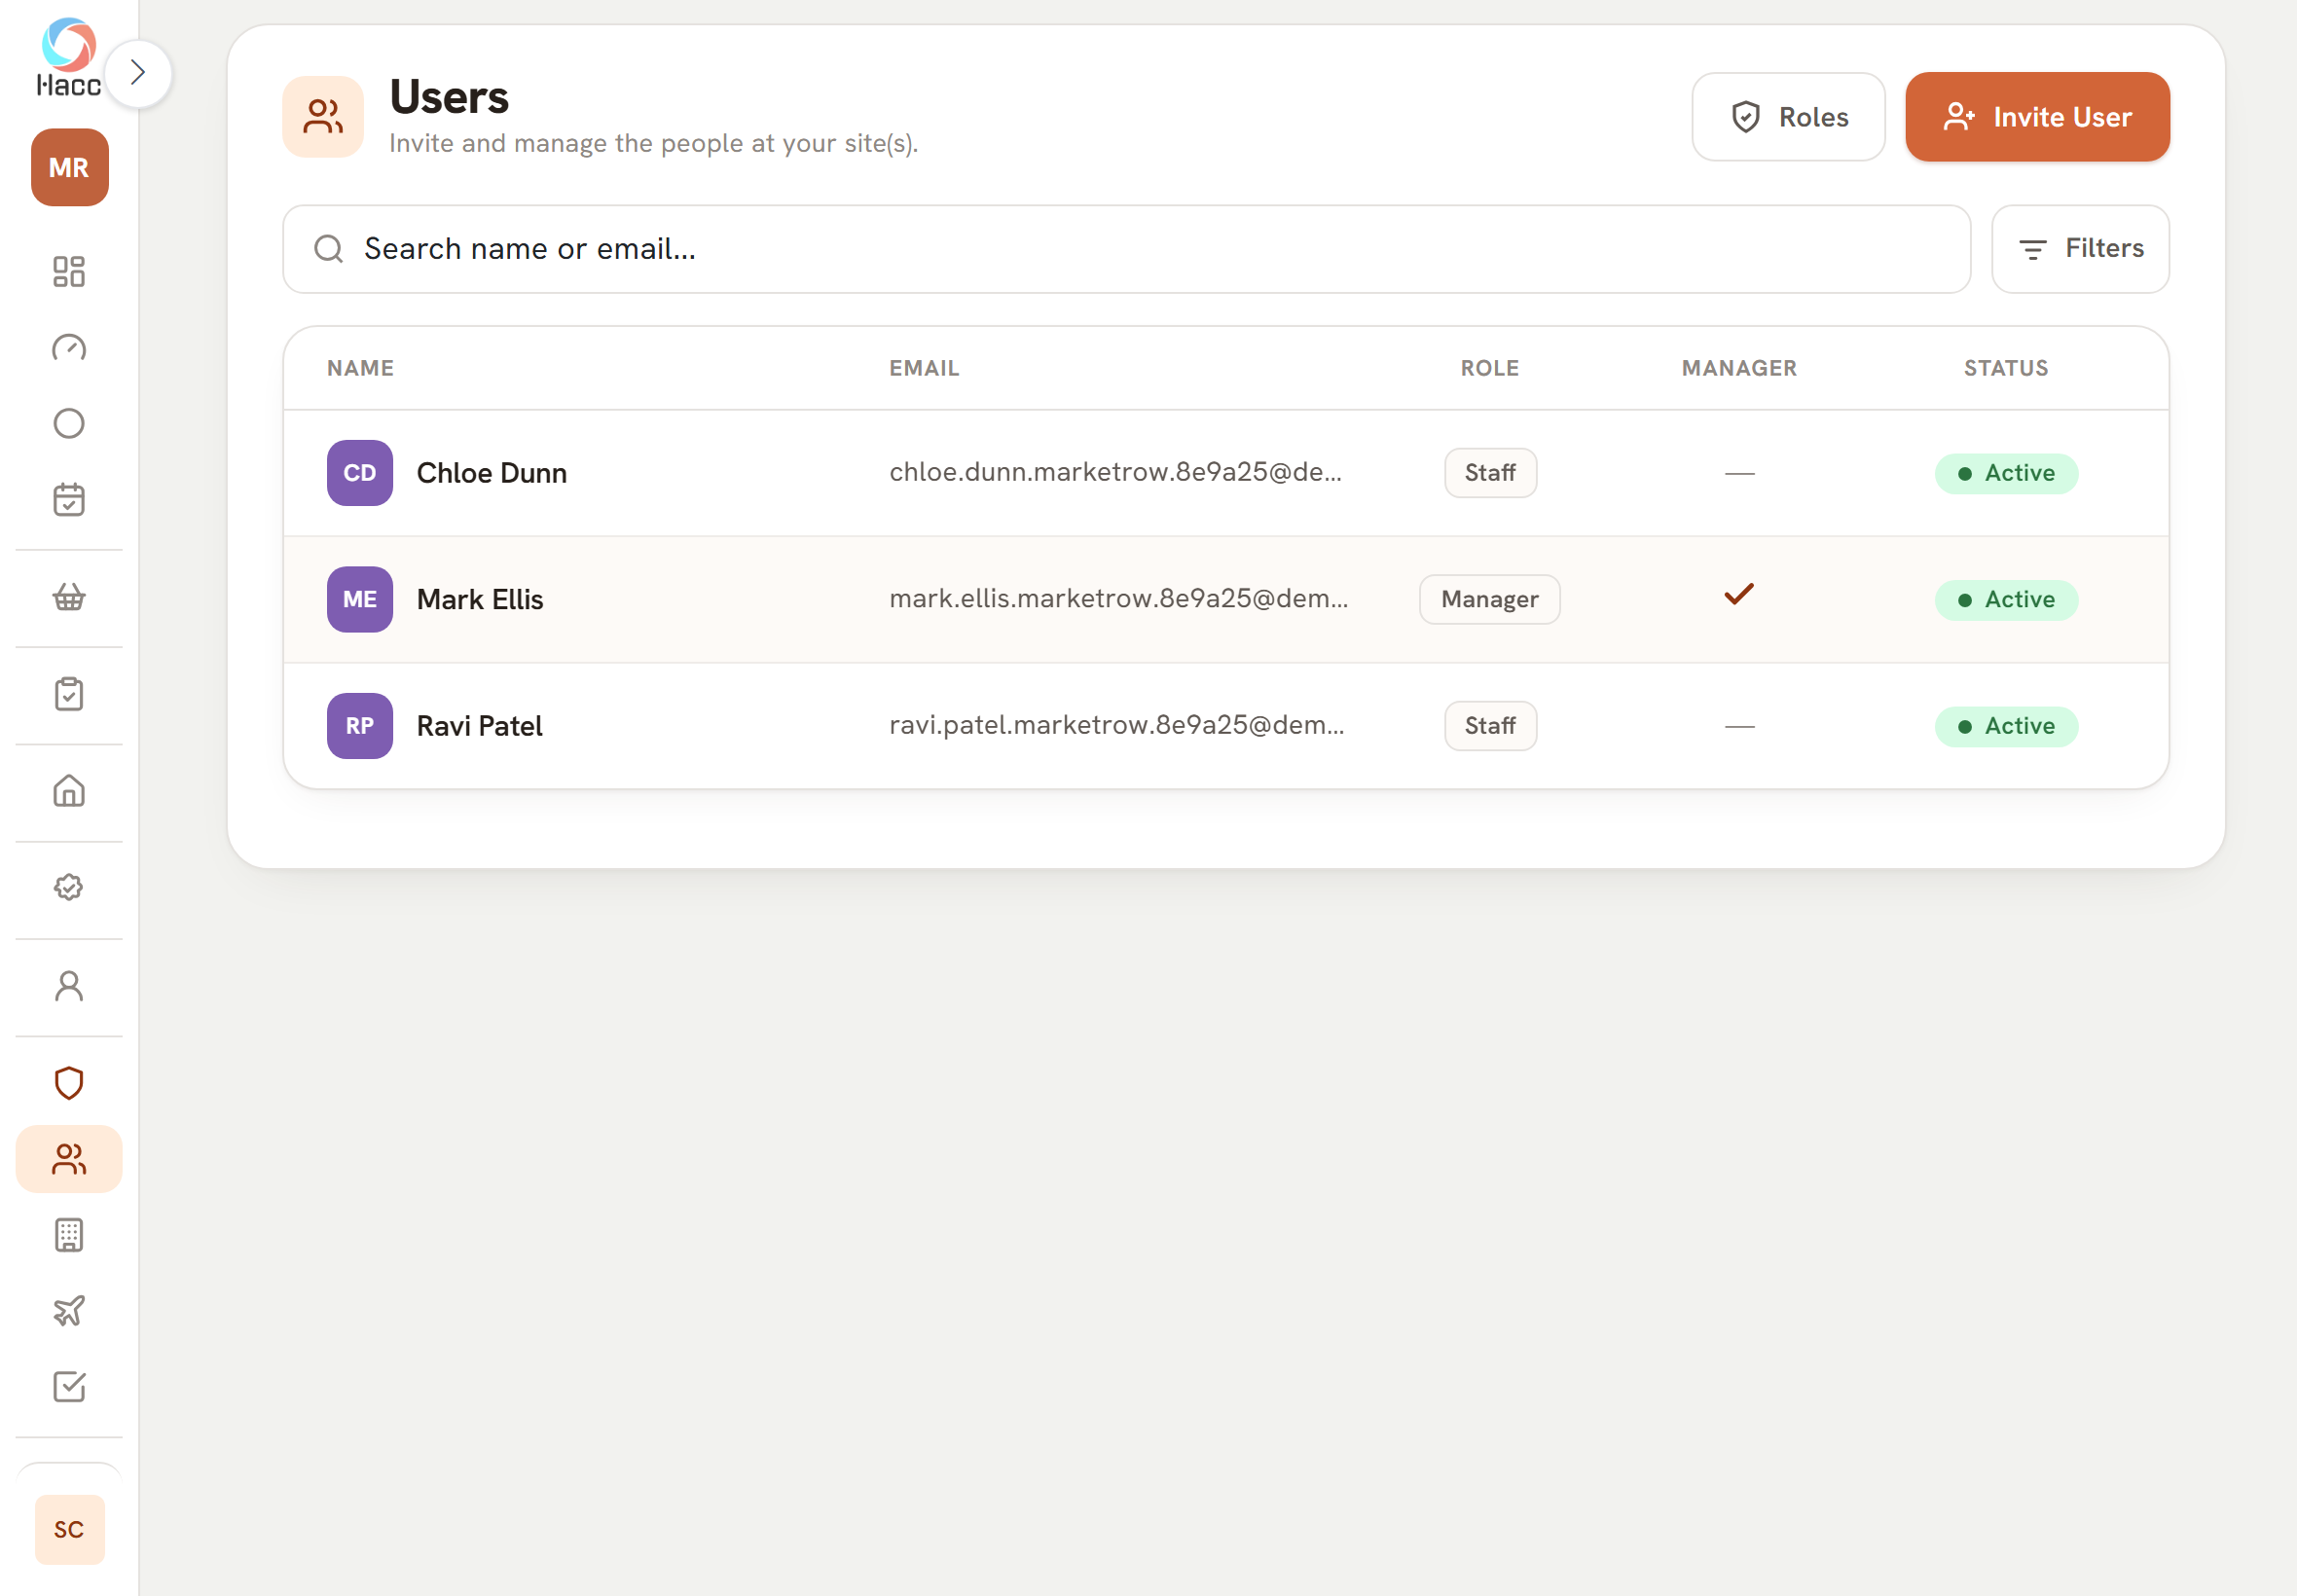Select the Users people icon in sidebar
The height and width of the screenshot is (1596, 2297).
pos(69,1159)
